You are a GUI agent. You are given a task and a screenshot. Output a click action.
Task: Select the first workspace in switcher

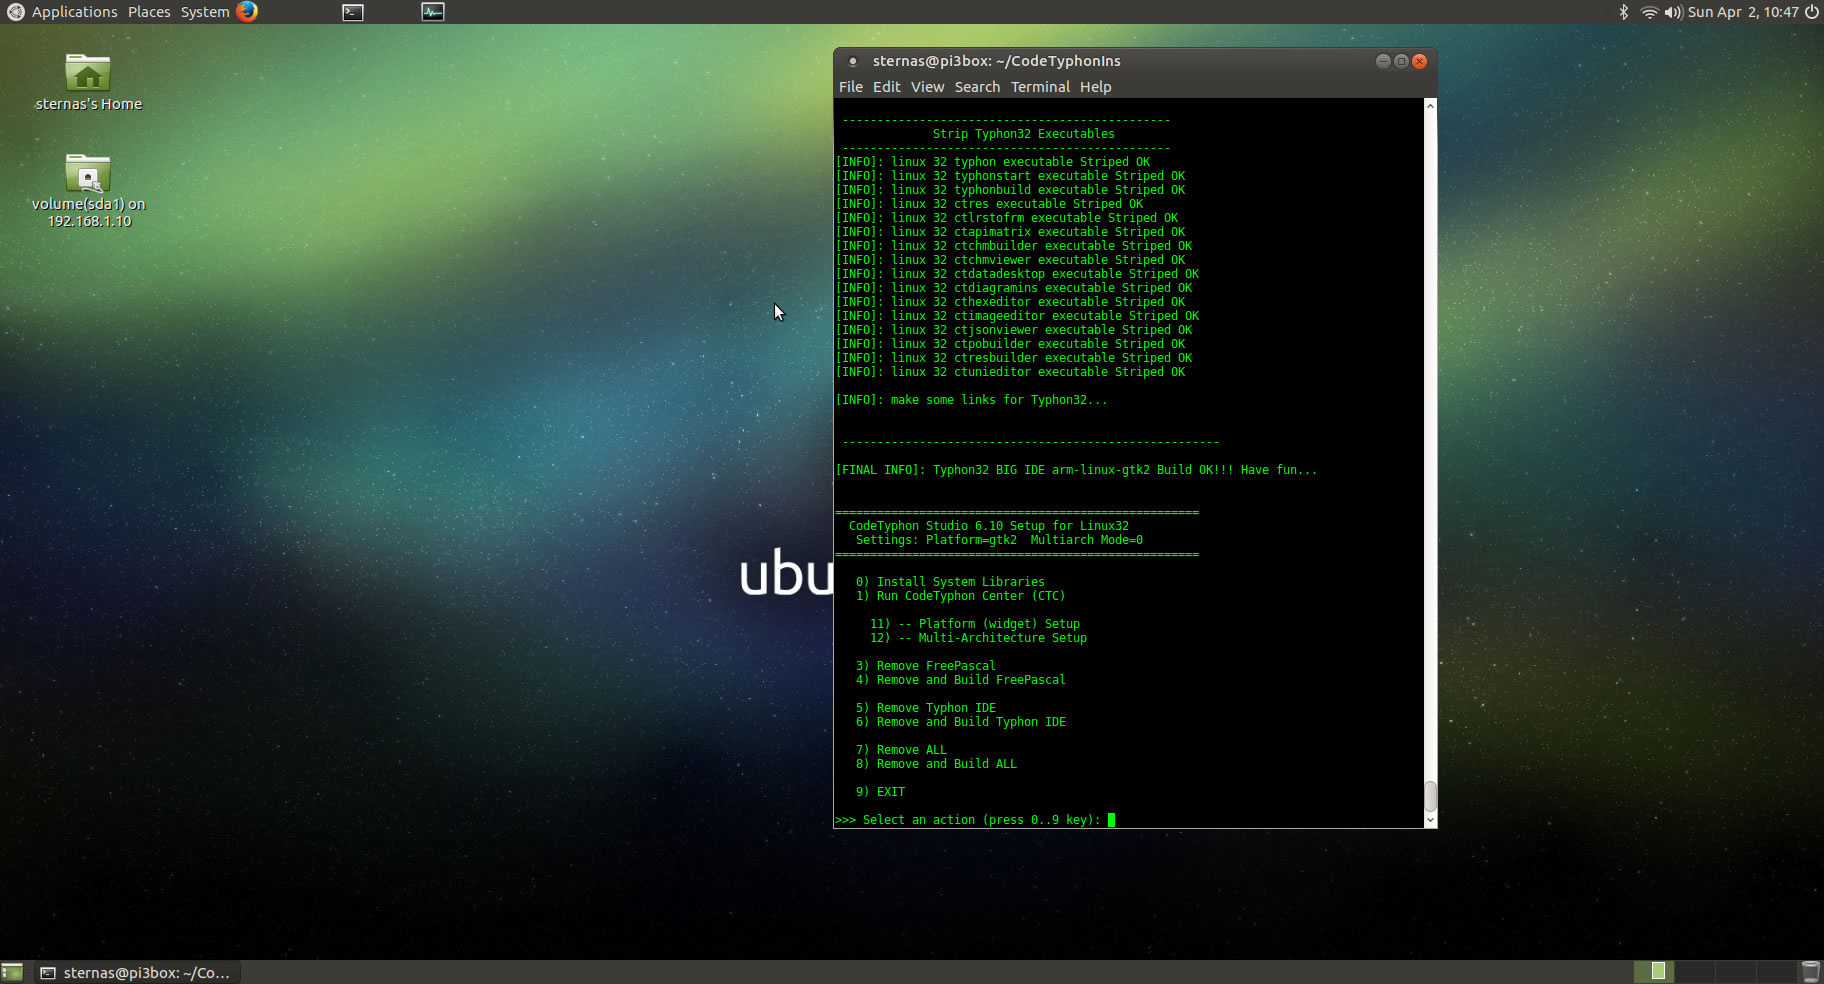[x=1653, y=971]
